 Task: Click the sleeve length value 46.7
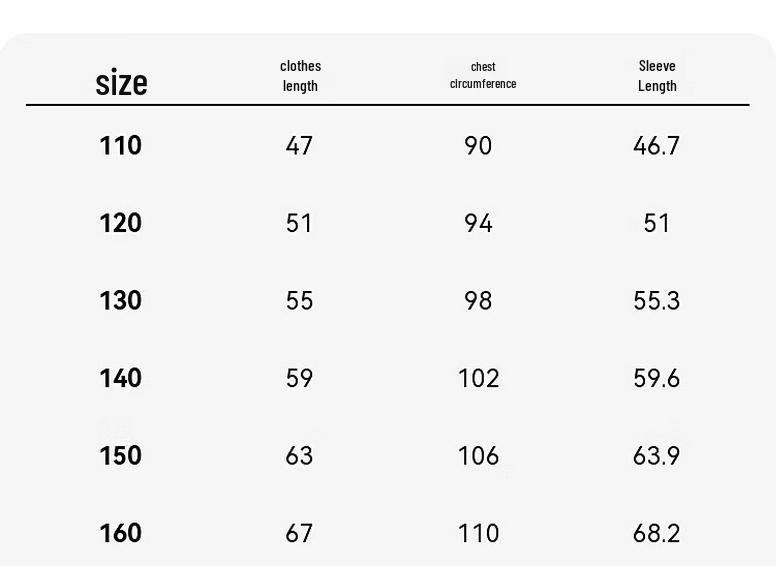point(656,146)
